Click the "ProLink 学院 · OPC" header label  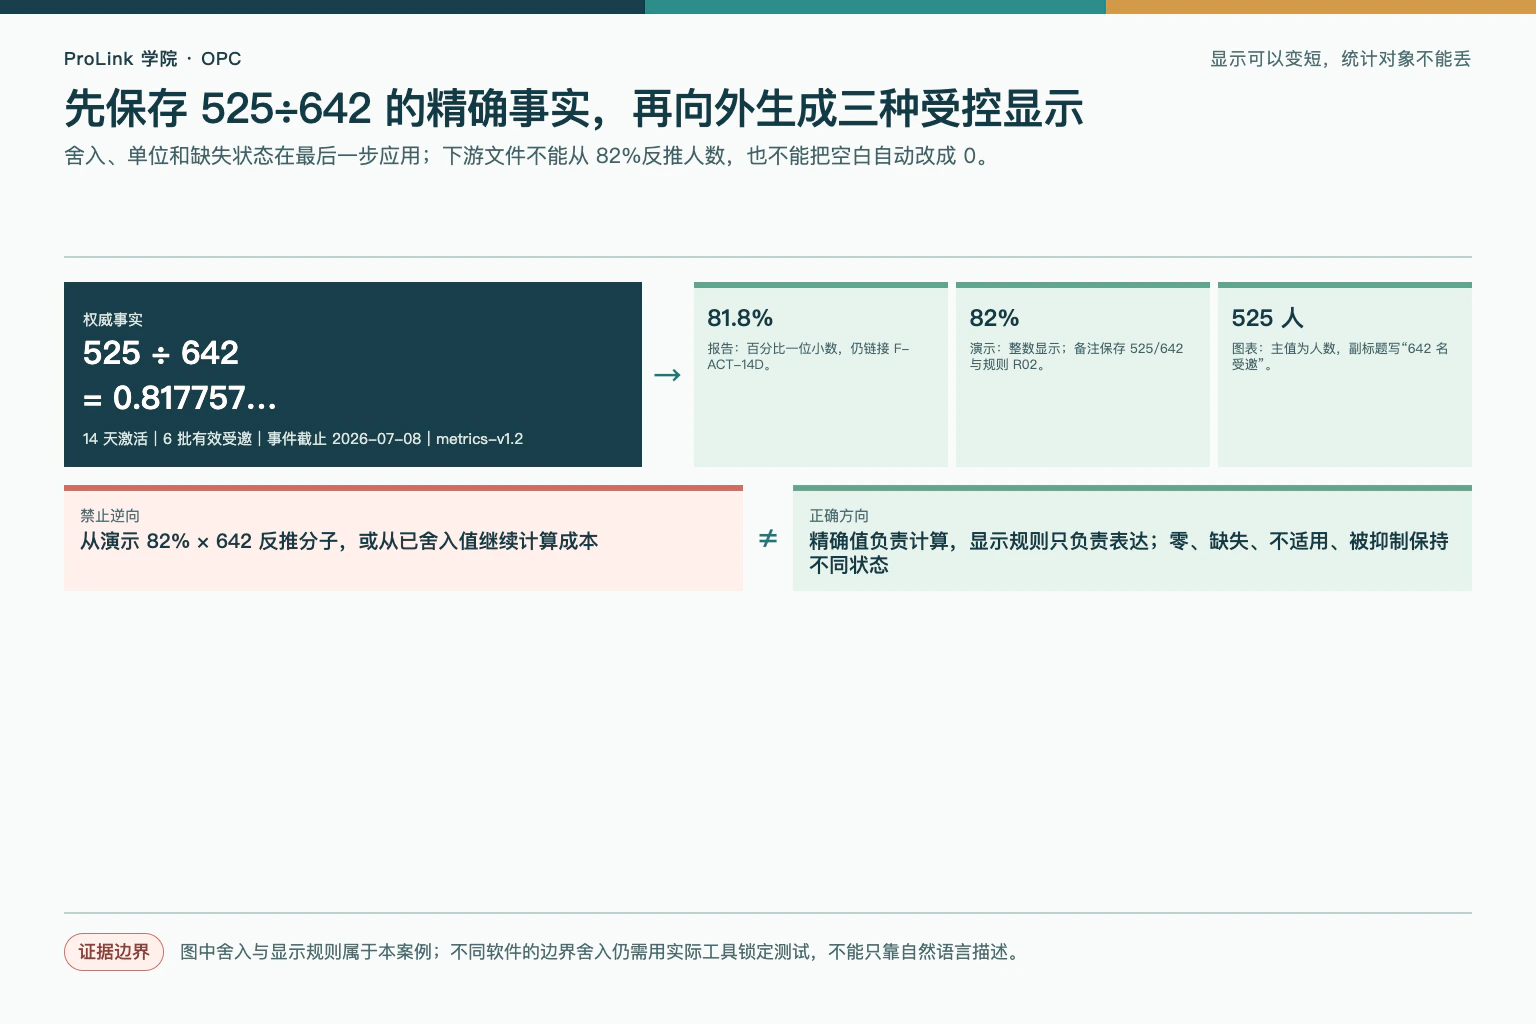152,59
